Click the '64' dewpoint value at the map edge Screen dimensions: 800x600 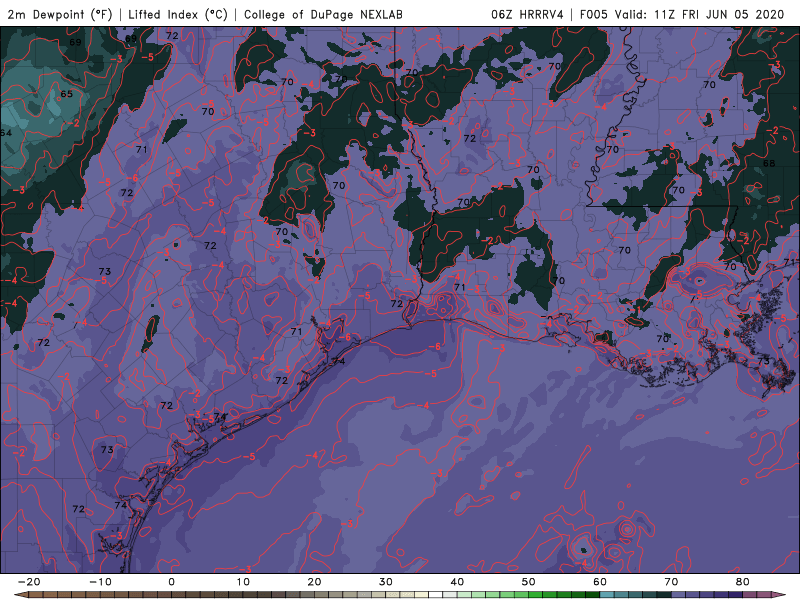(x=6, y=133)
